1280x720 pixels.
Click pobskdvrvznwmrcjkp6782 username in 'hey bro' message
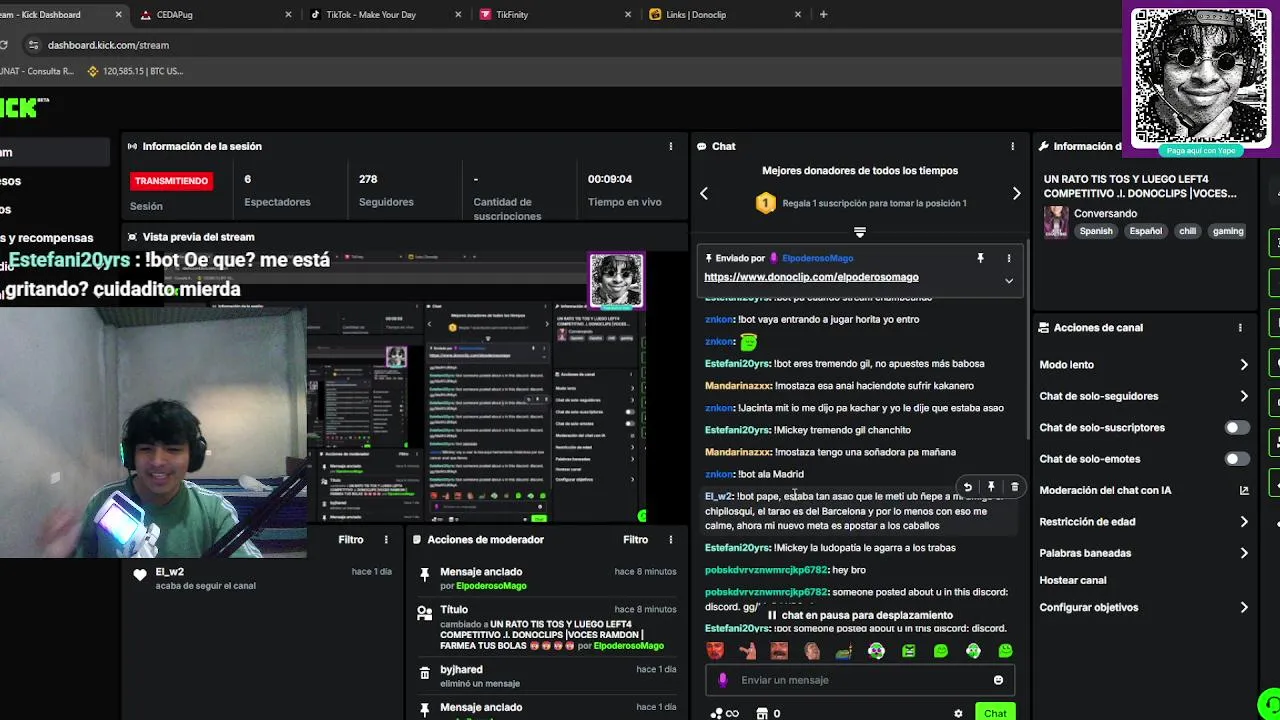click(766, 570)
